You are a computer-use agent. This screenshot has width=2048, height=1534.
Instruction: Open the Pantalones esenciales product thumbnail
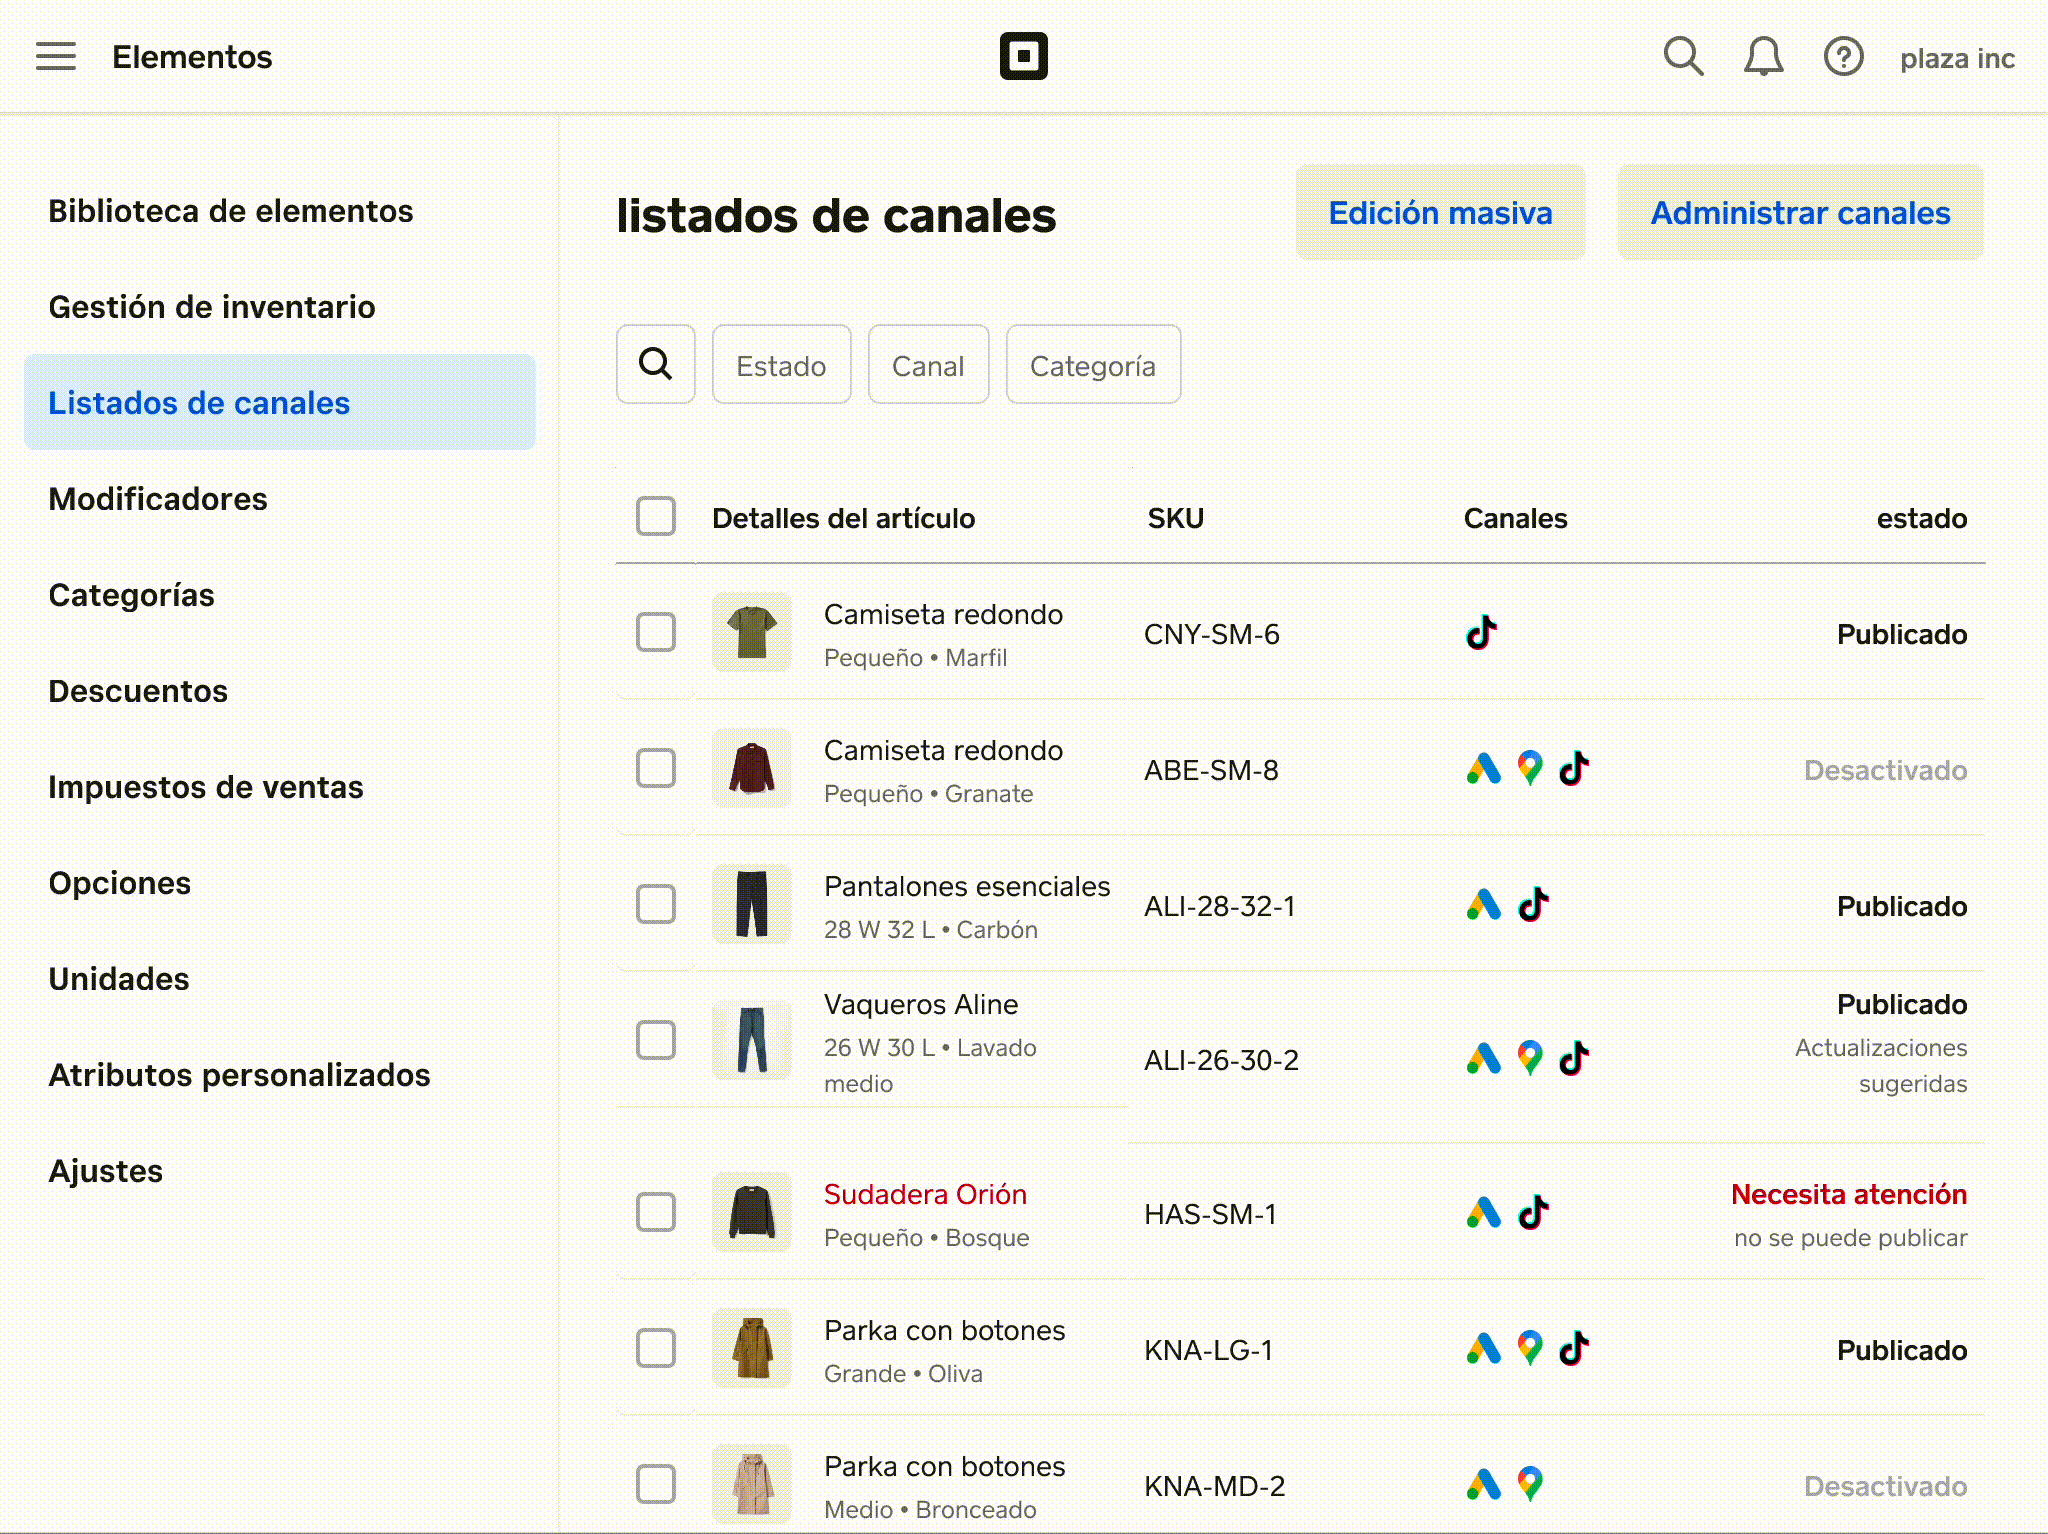(x=752, y=904)
